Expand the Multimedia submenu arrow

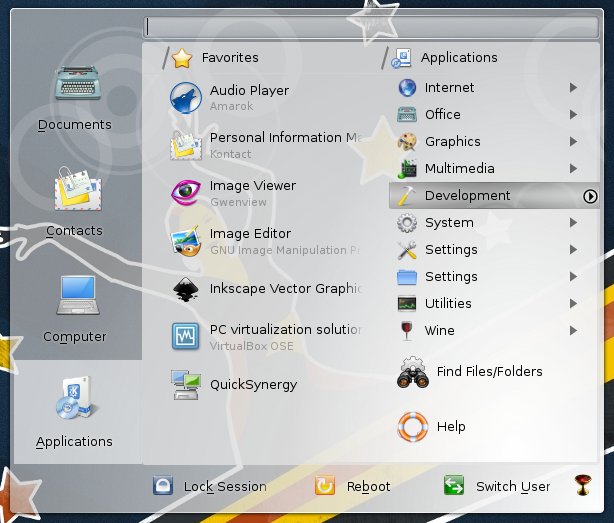point(573,169)
